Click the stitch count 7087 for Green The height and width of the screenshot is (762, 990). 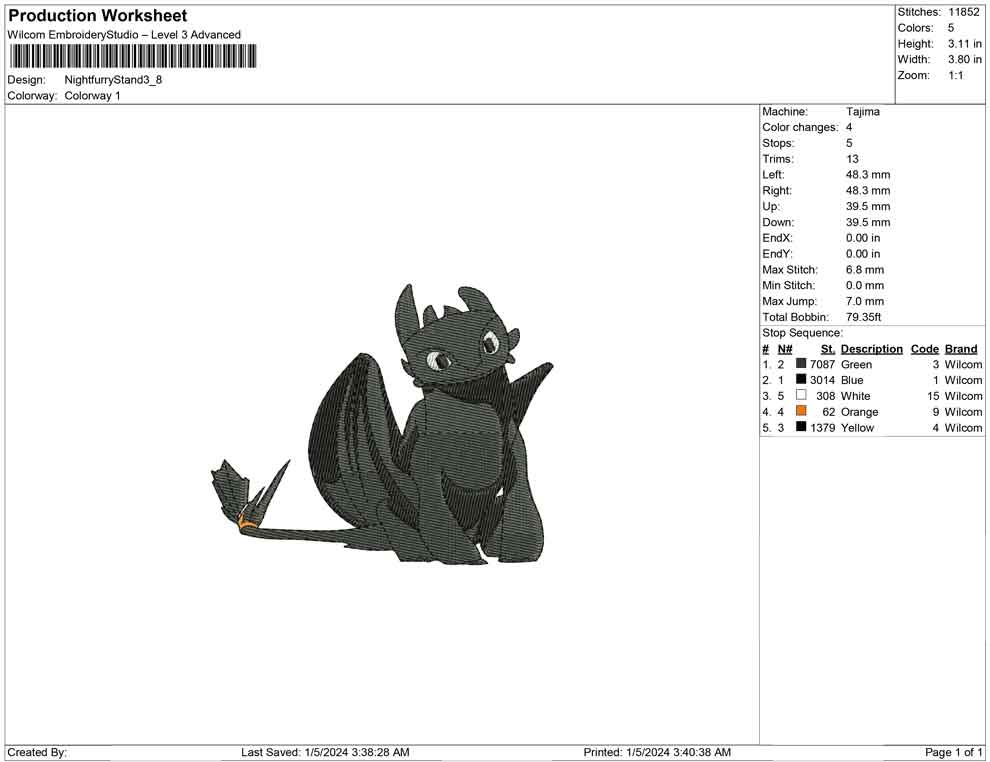pyautogui.click(x=822, y=364)
